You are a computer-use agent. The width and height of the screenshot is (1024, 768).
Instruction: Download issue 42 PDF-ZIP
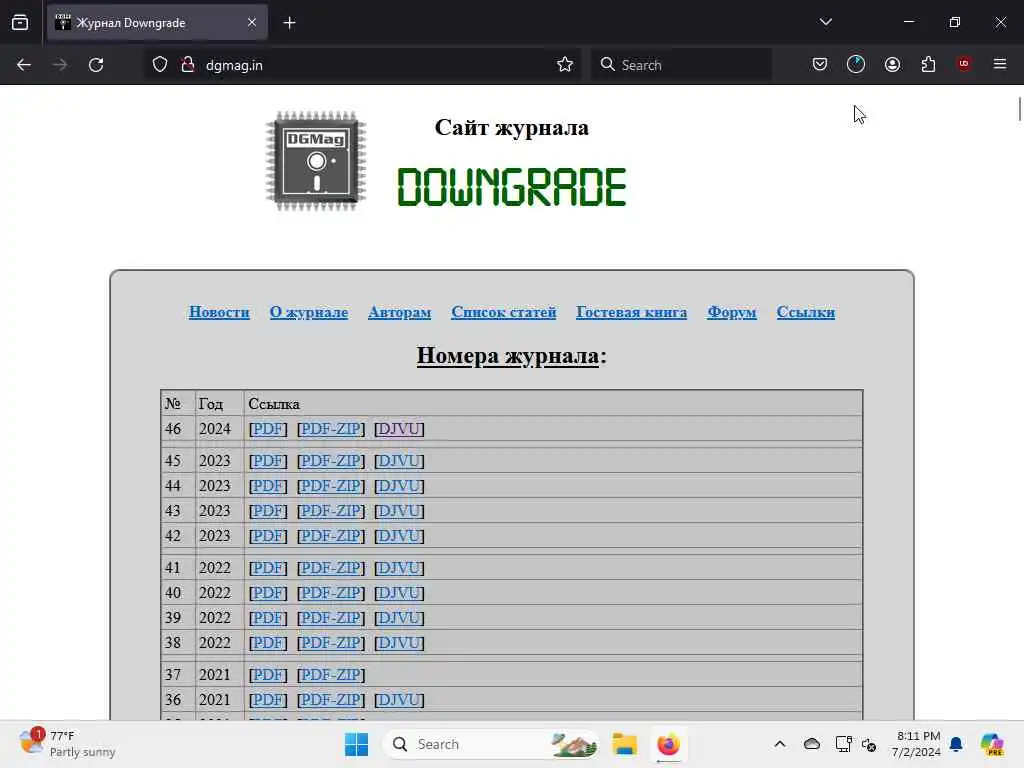pyautogui.click(x=330, y=536)
